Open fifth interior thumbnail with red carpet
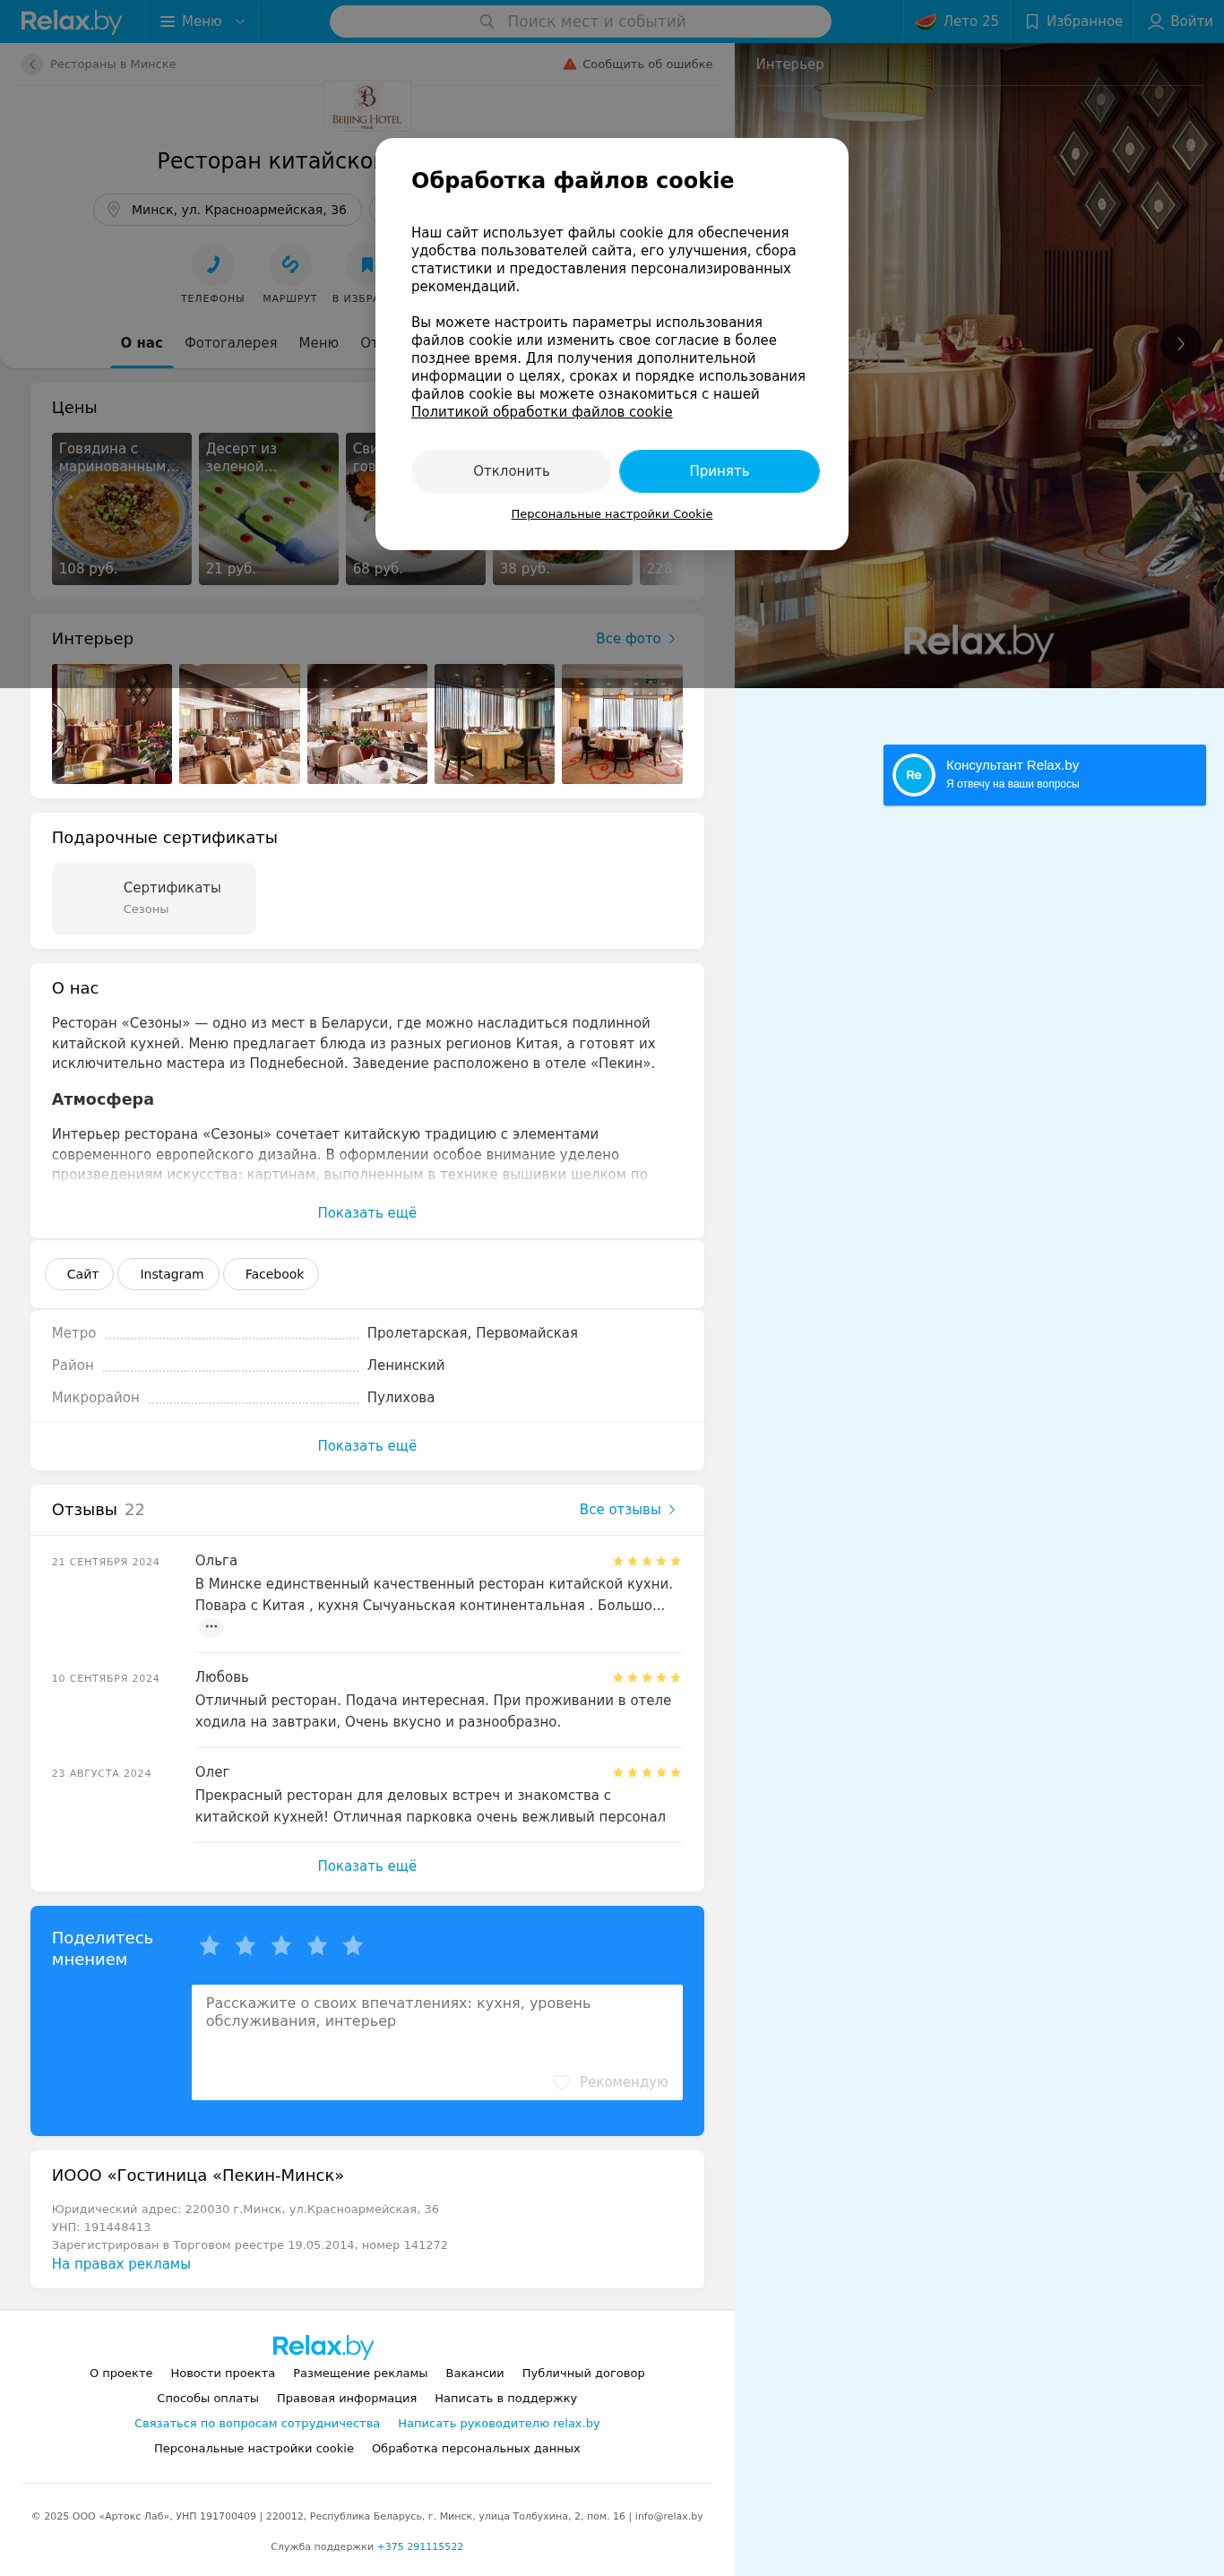 [x=622, y=724]
